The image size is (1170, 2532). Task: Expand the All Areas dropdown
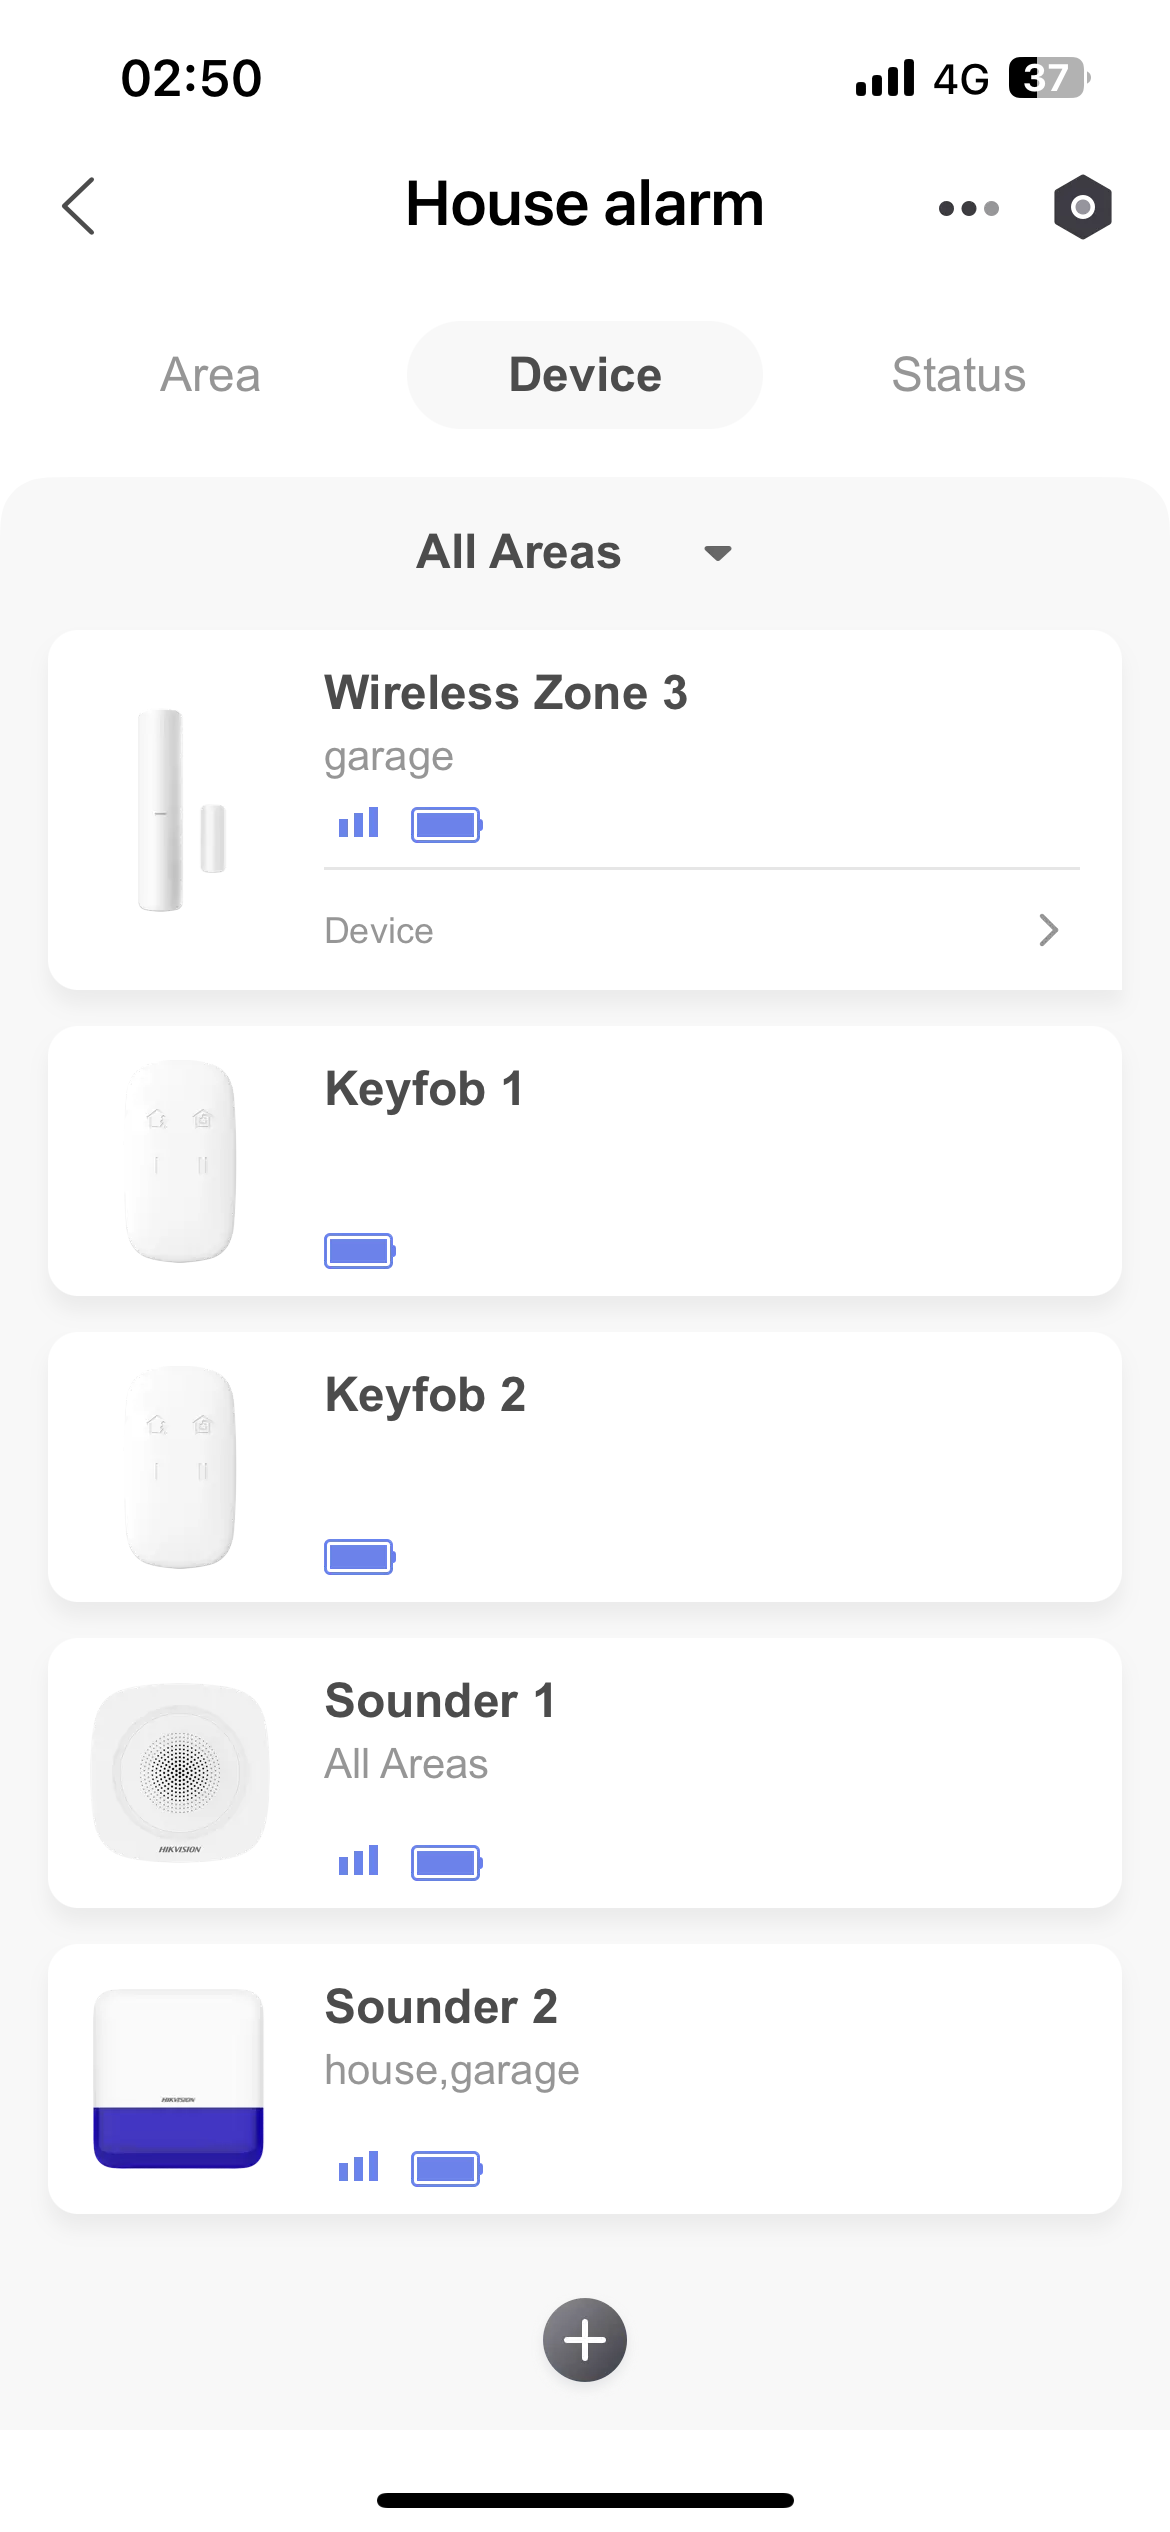point(718,553)
